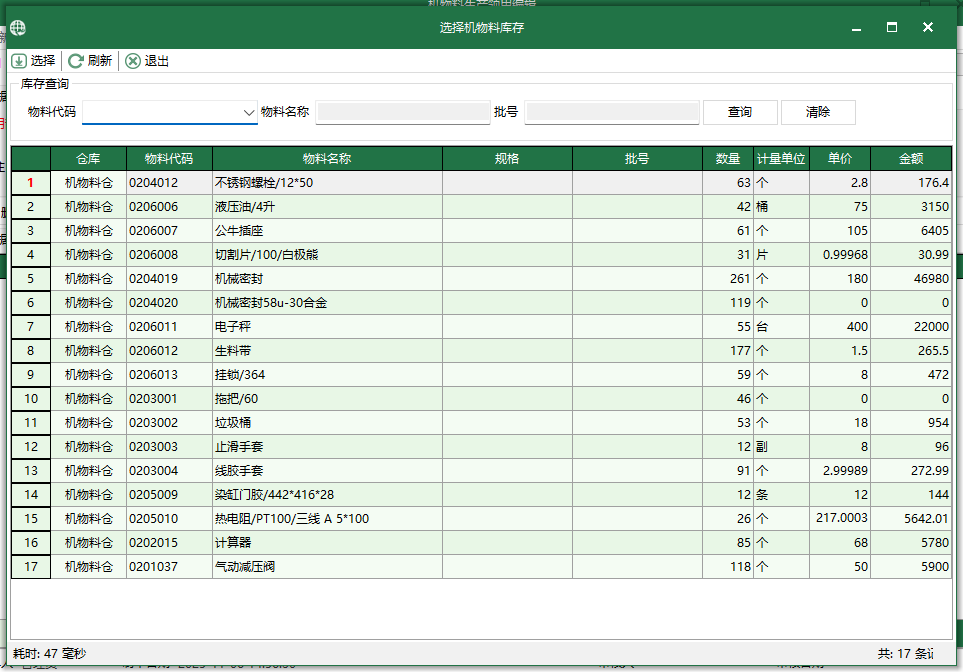Click the 查询 query button

[740, 112]
